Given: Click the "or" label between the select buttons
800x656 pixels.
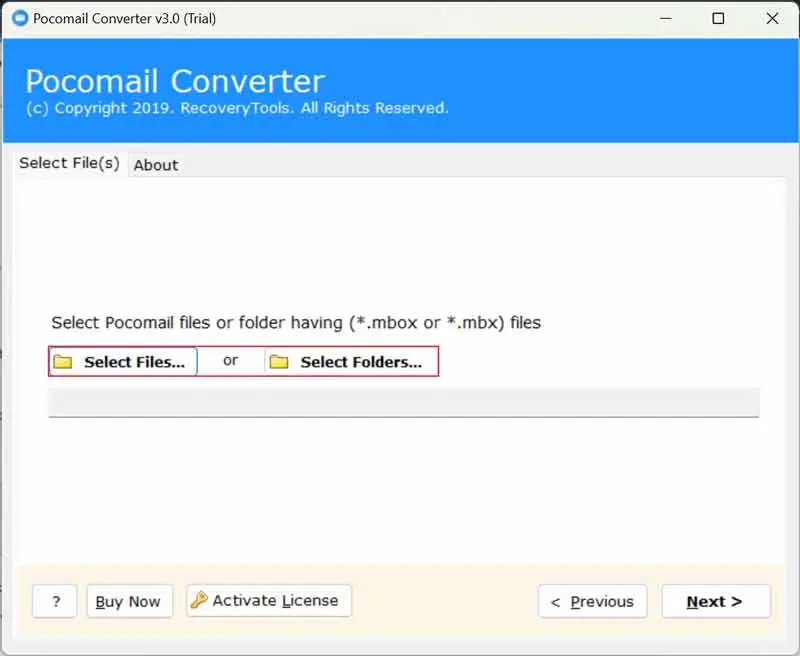Looking at the screenshot, I should pyautogui.click(x=231, y=361).
